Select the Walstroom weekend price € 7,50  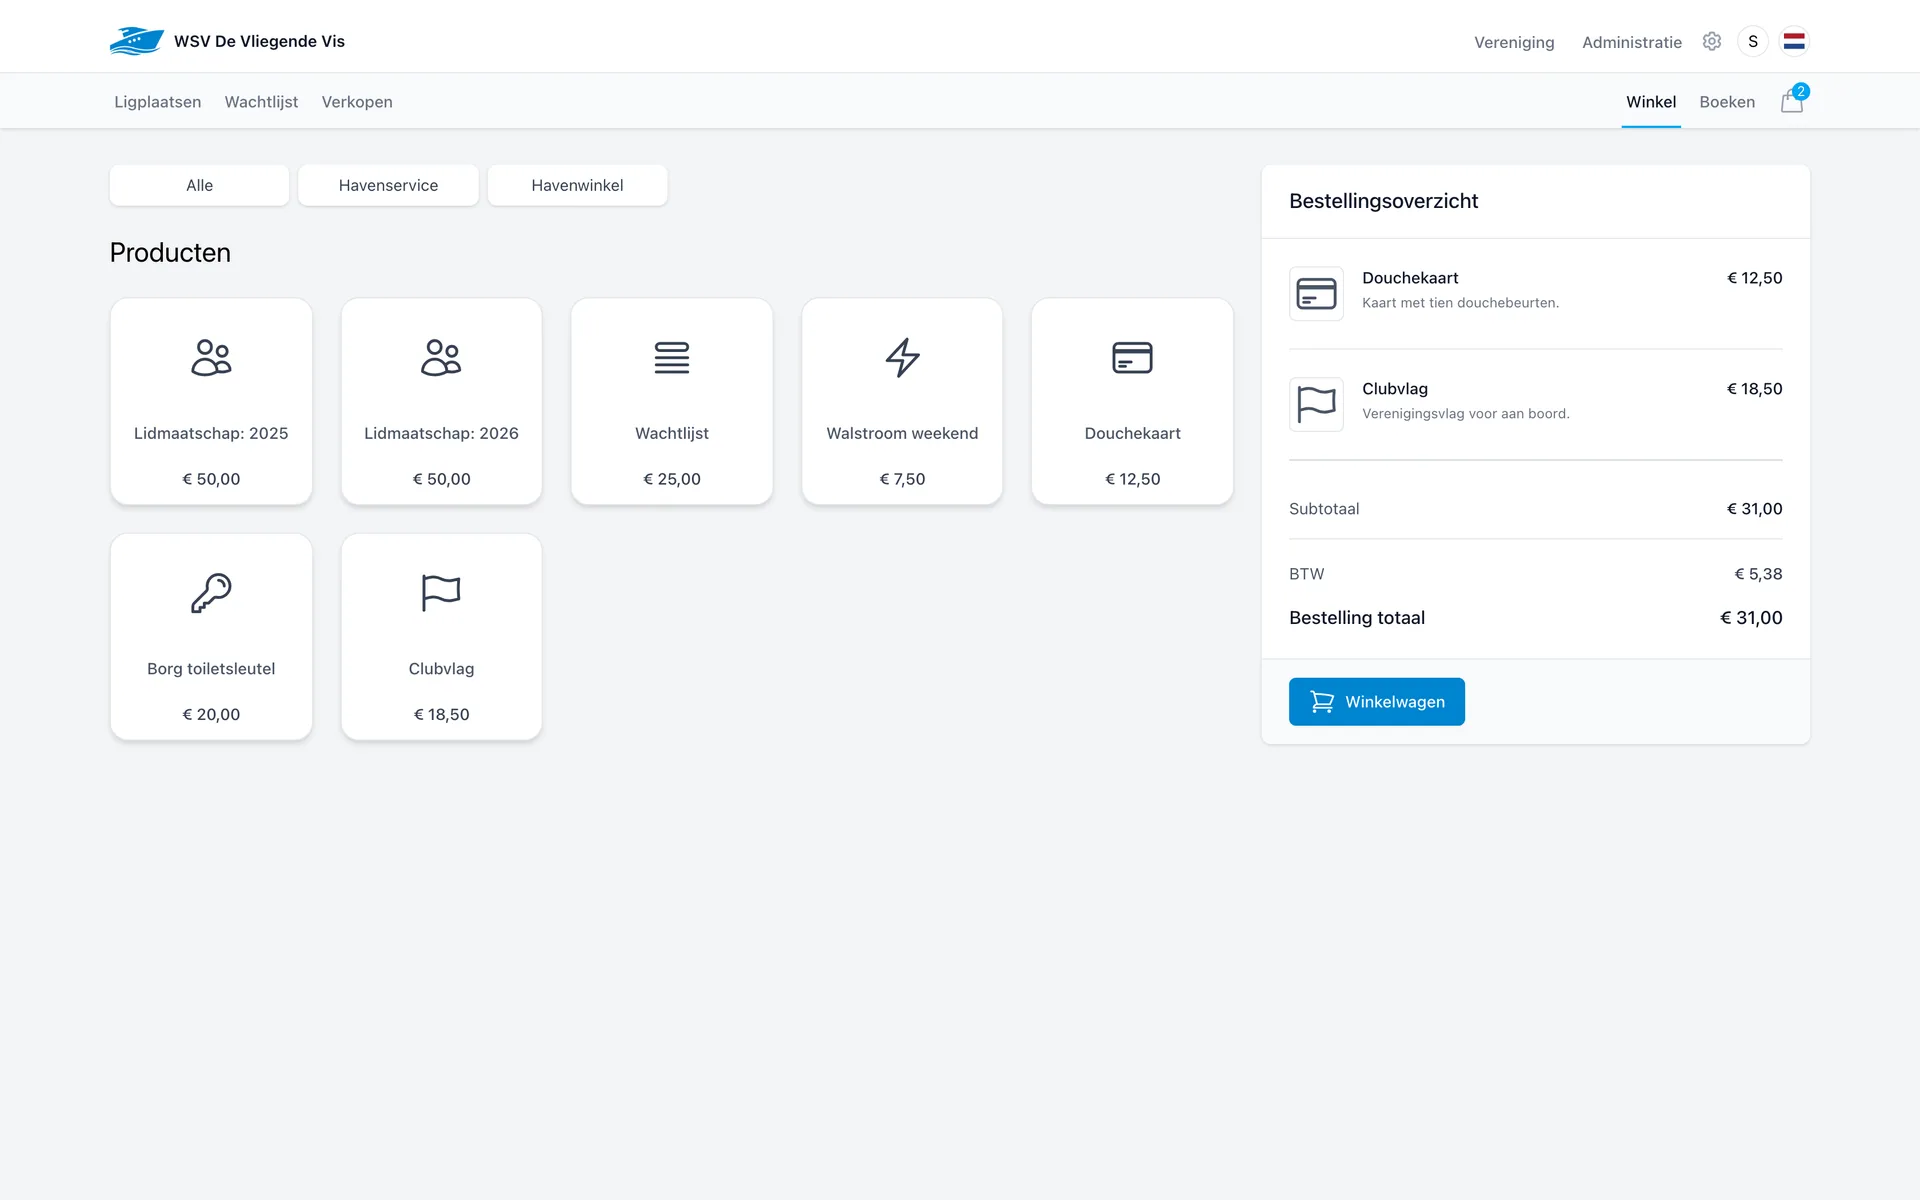tap(902, 479)
